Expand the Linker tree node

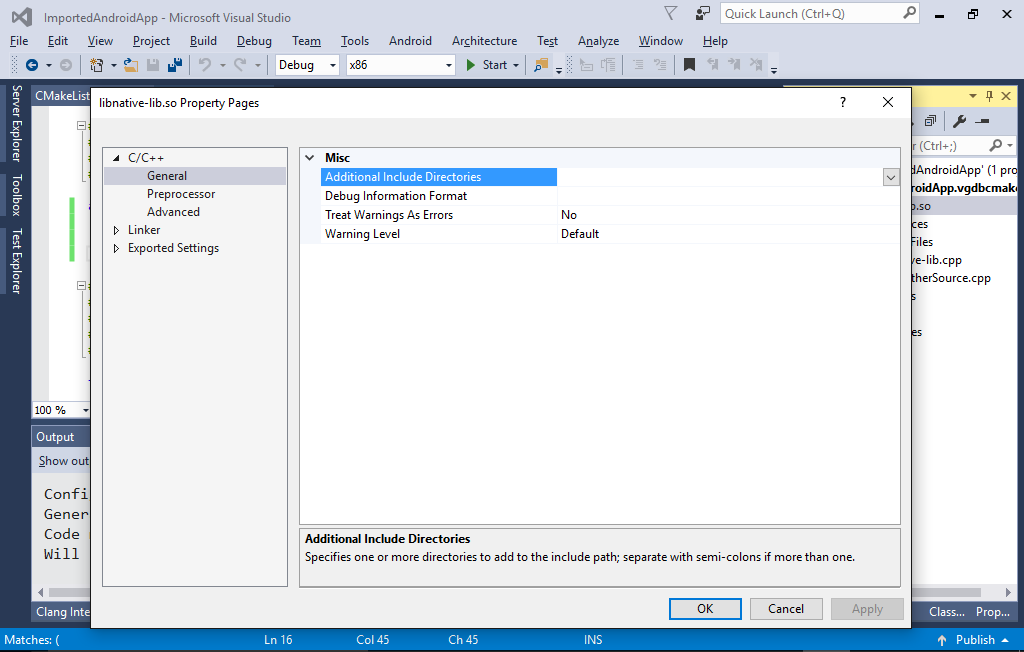[x=116, y=230]
